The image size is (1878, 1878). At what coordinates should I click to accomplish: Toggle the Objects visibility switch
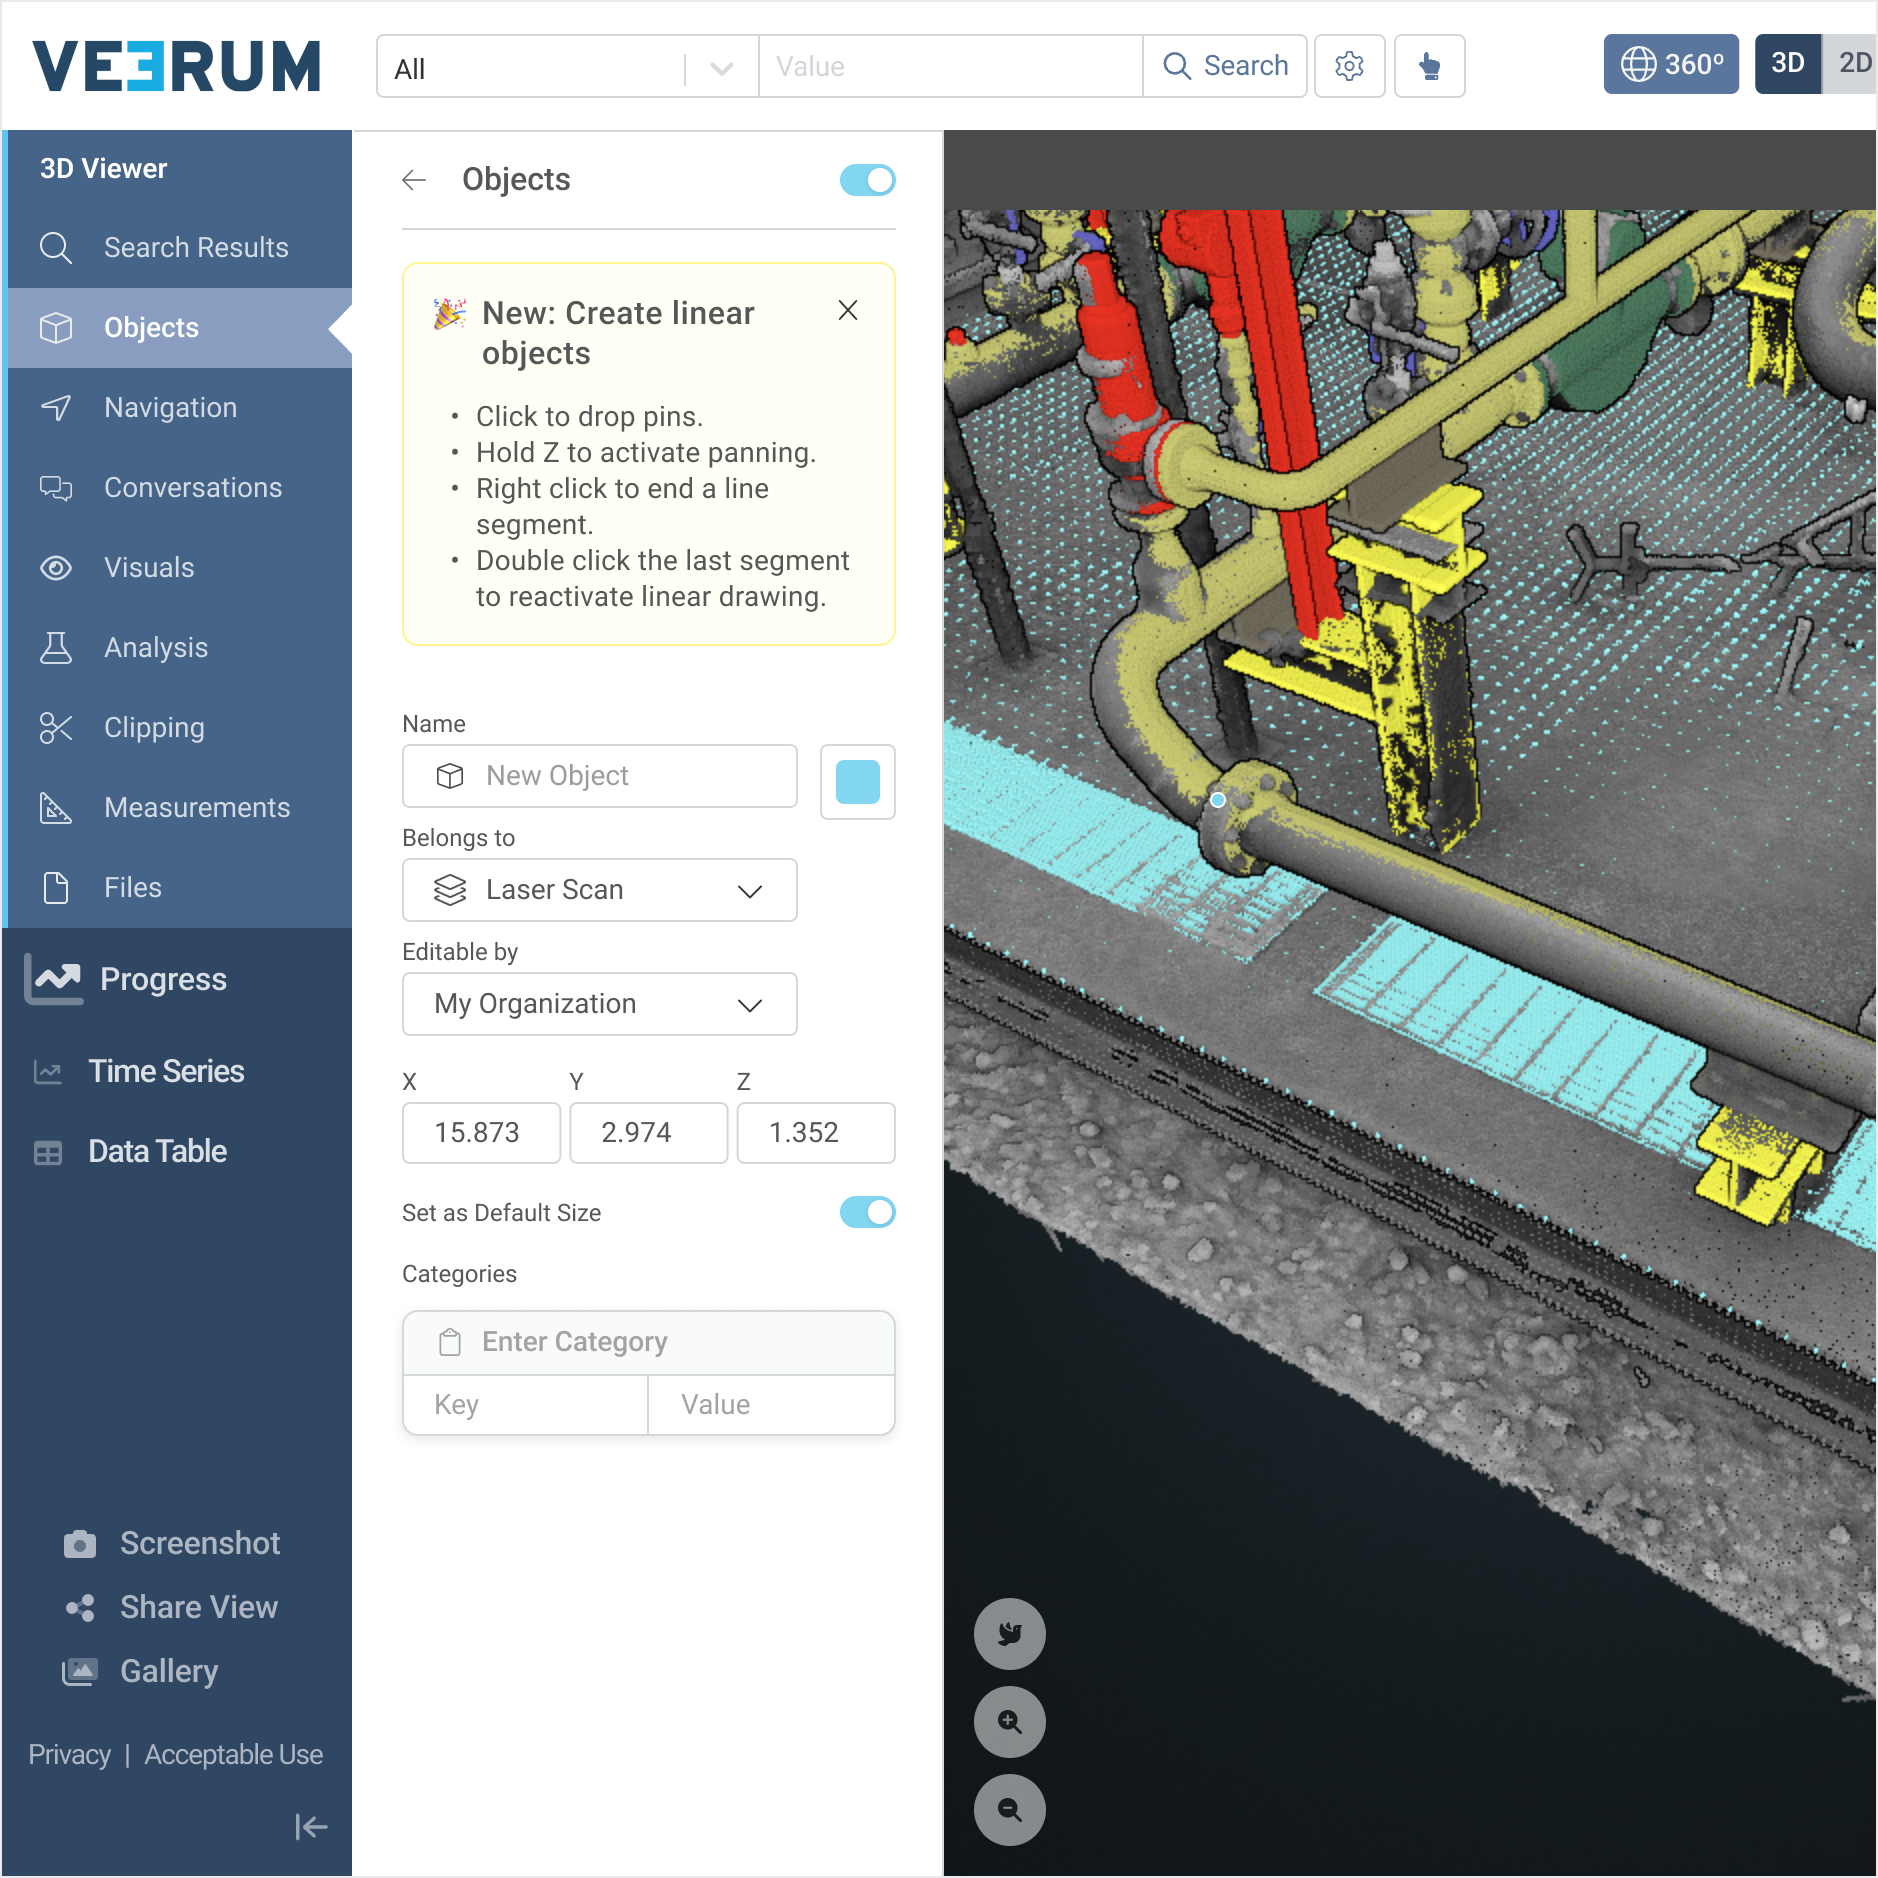click(867, 180)
